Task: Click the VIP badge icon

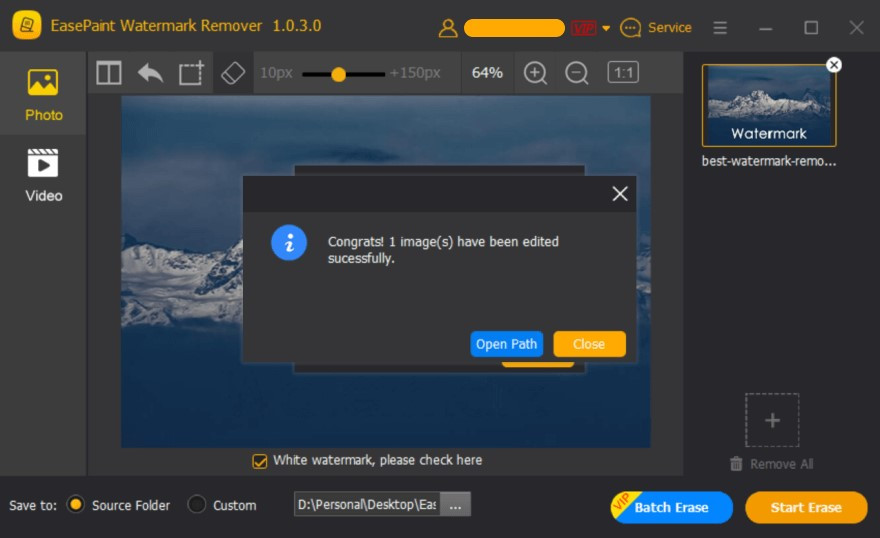Action: click(x=584, y=27)
